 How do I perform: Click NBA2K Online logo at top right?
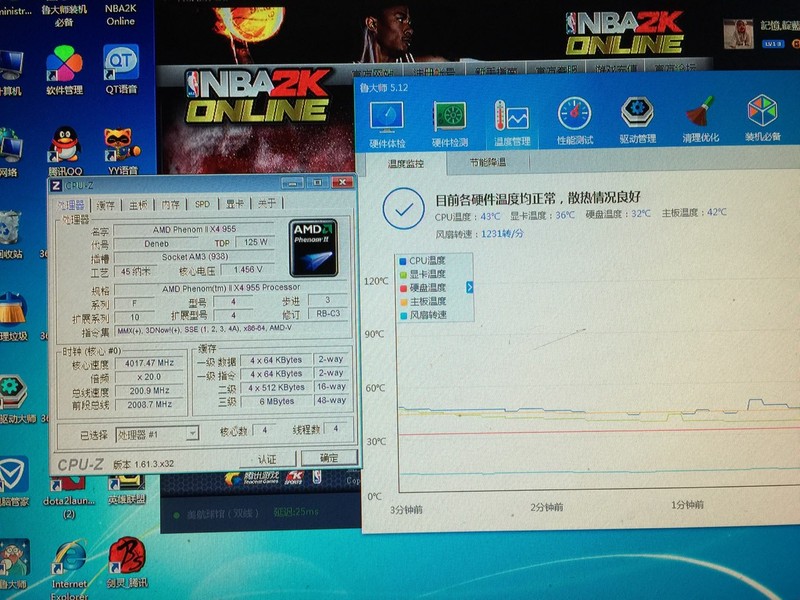(624, 33)
